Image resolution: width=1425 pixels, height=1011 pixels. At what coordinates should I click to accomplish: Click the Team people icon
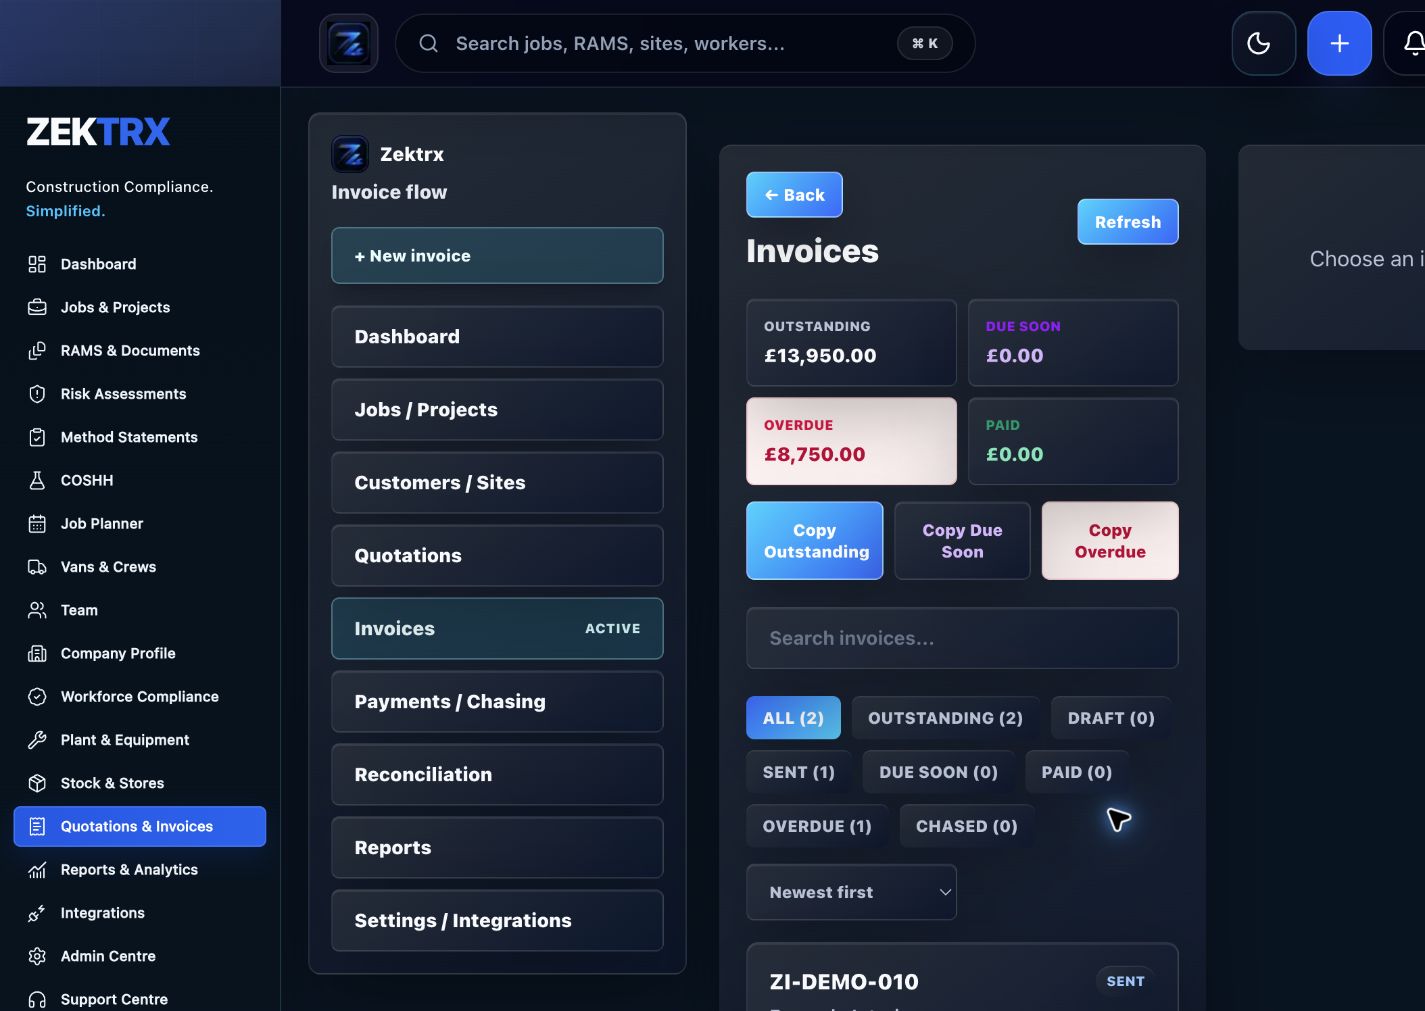37,610
